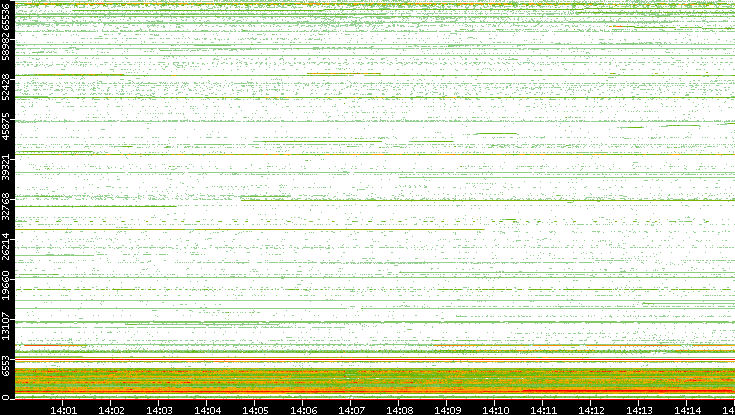Select the 14:10 time label
This screenshot has height=415, width=735.
click(x=496, y=410)
